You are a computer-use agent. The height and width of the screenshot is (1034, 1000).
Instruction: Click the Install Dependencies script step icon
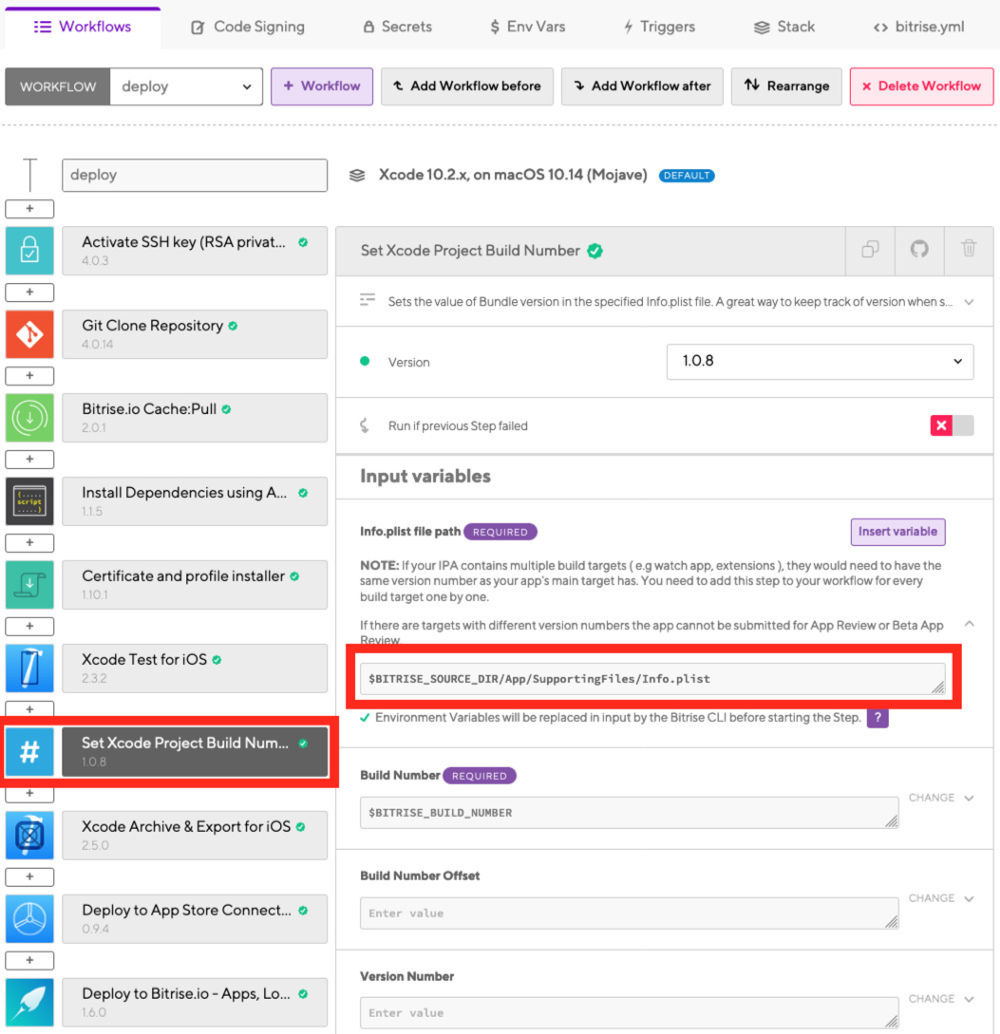click(x=30, y=501)
